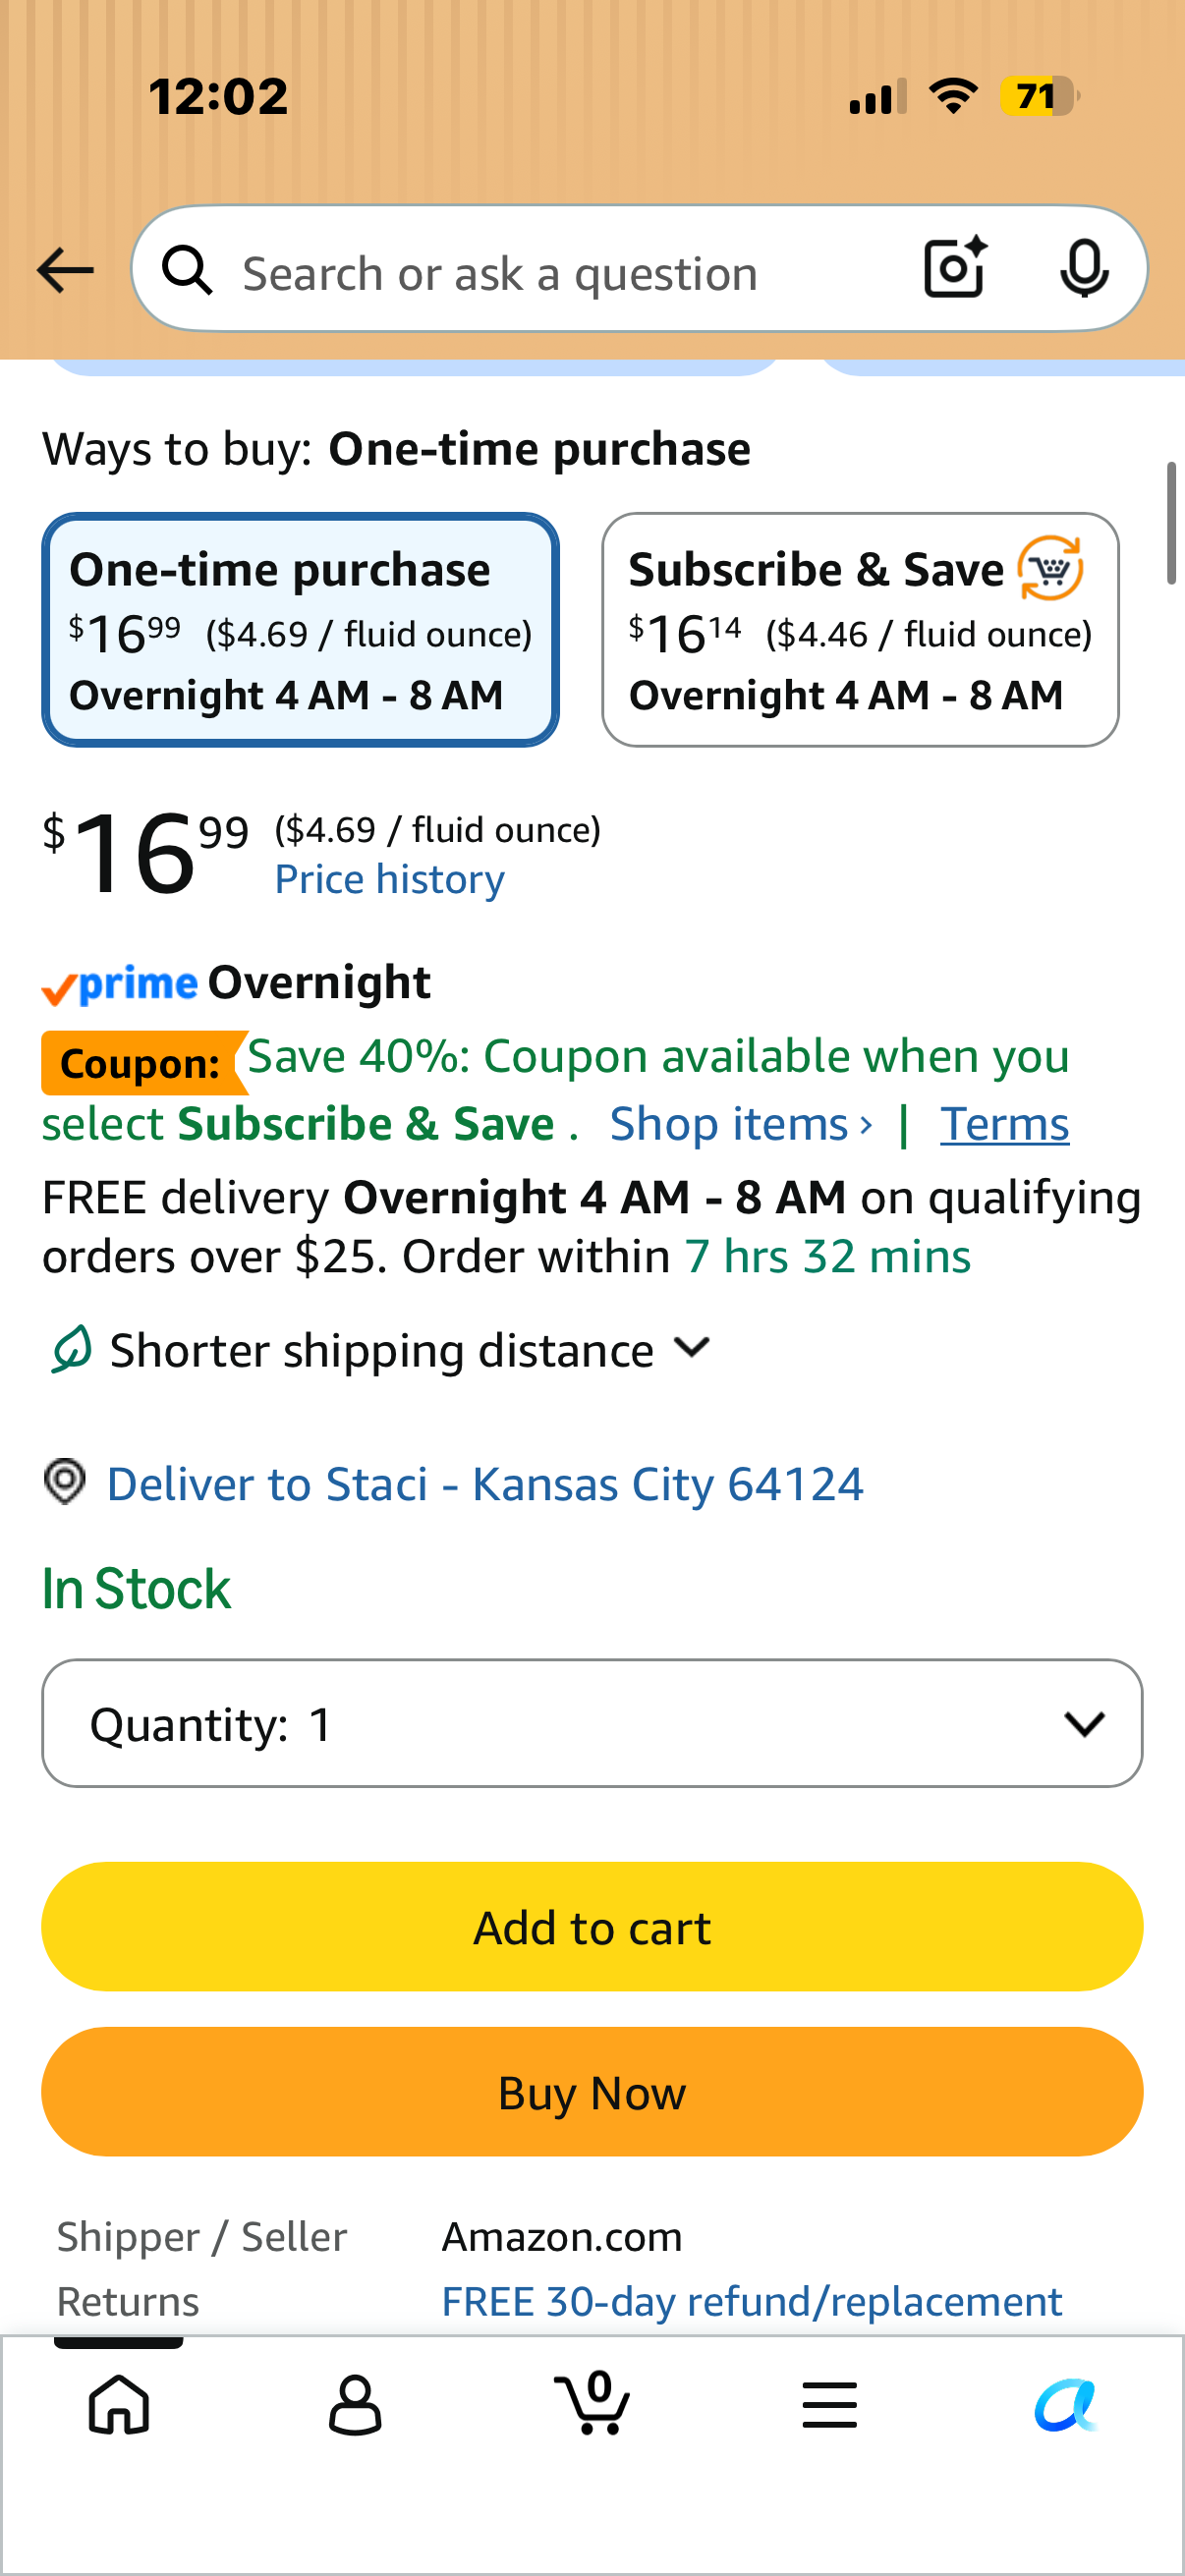The image size is (1185, 2576).
Task: Open Shop items coupon link
Action: coord(741,1124)
